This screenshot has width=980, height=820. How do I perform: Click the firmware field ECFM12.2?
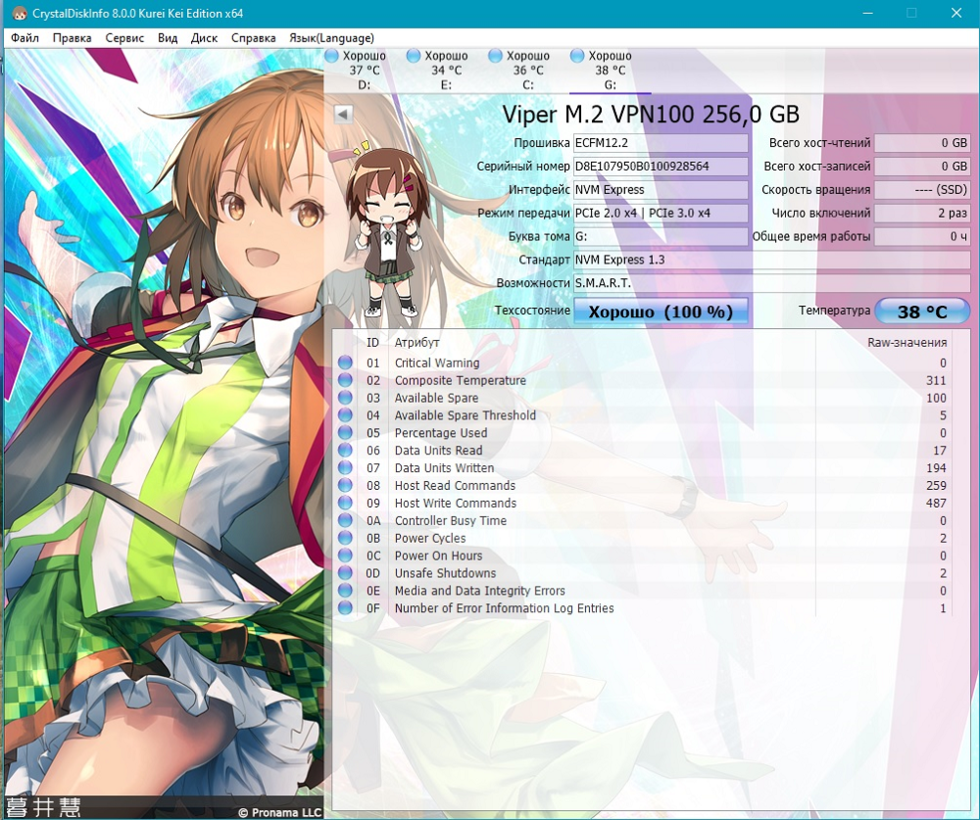tap(661, 143)
